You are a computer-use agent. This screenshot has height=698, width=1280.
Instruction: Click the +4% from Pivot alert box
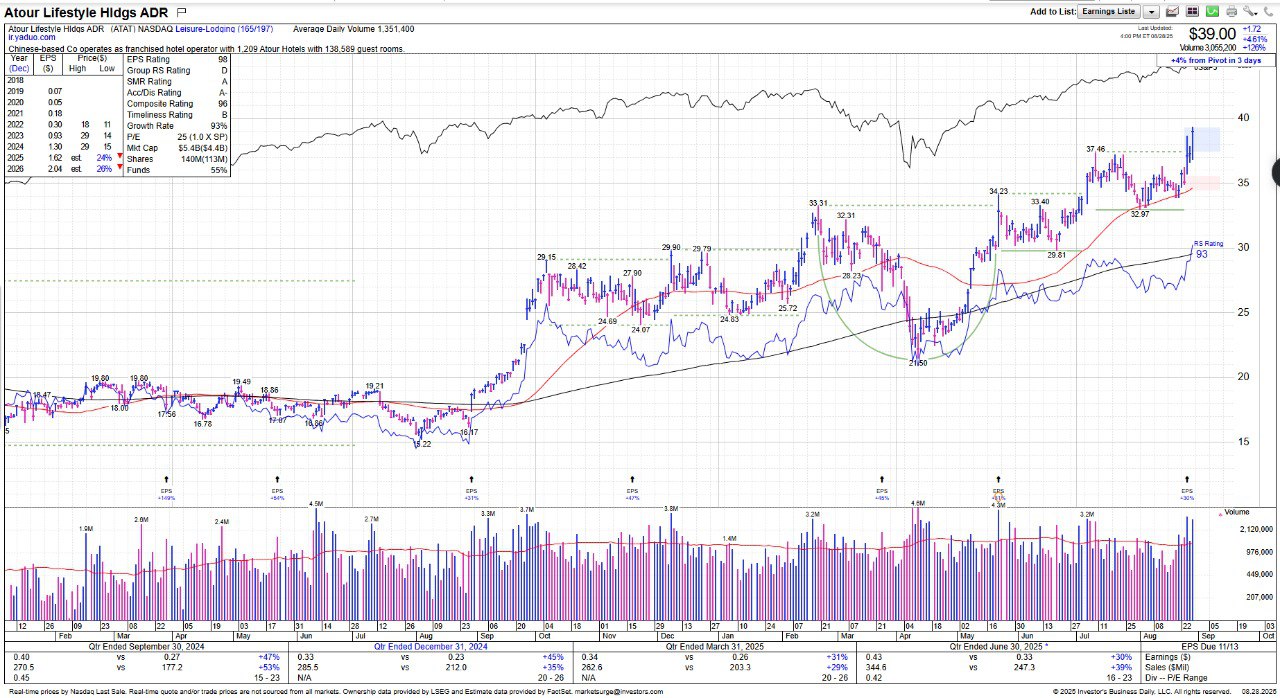click(x=1216, y=61)
